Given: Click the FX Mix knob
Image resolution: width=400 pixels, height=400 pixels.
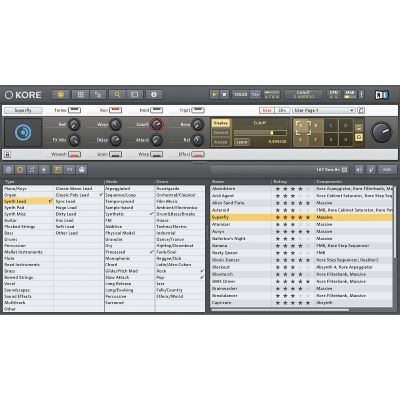Looking at the screenshot, I should pos(74,140).
